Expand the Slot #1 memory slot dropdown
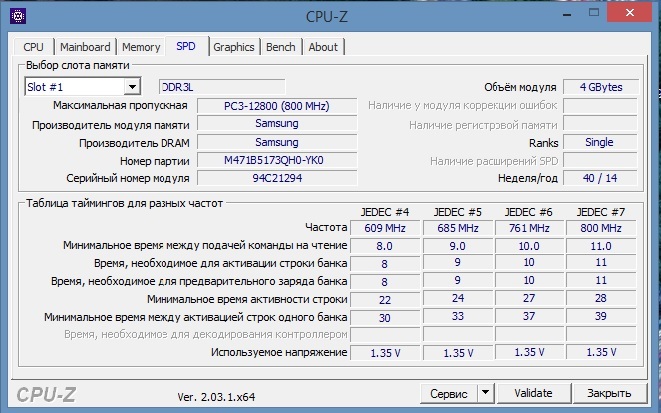 click(132, 87)
